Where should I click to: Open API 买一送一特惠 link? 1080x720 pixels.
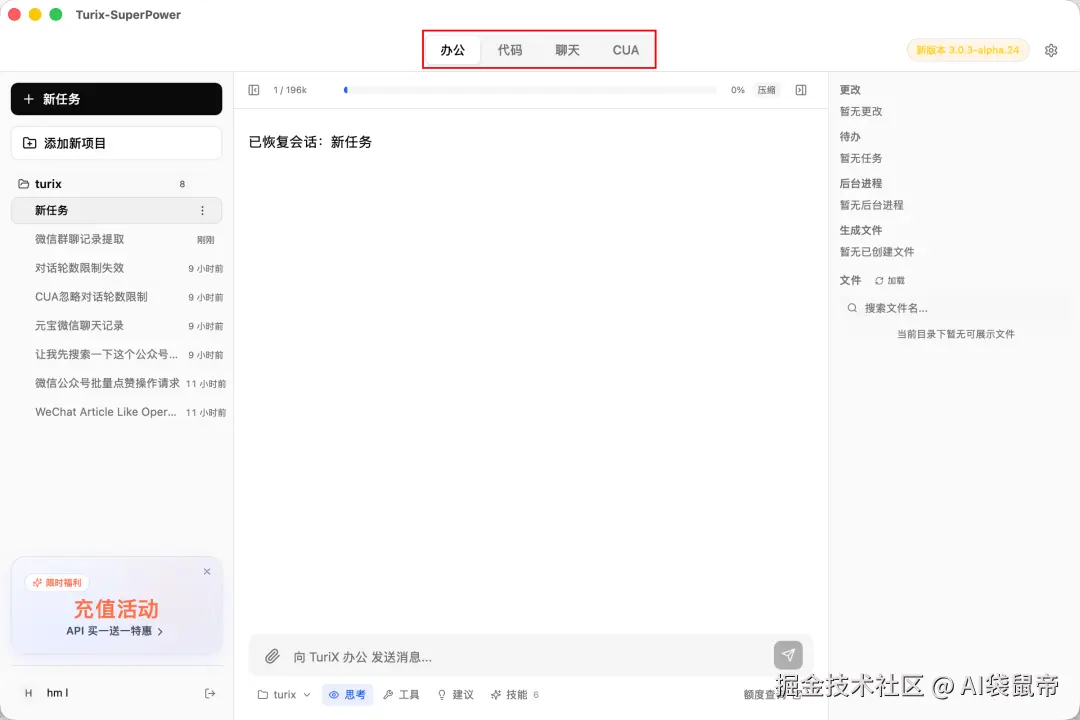click(114, 631)
